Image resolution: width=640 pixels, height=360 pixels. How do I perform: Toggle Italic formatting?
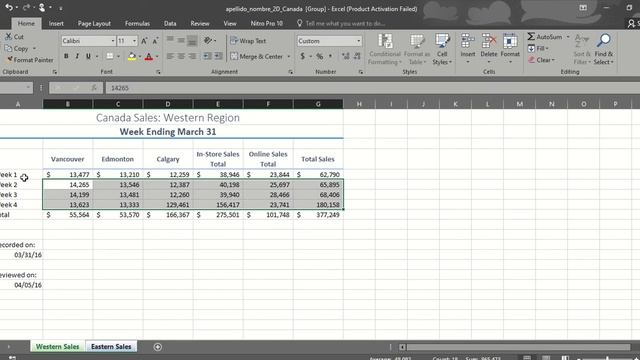point(77,56)
